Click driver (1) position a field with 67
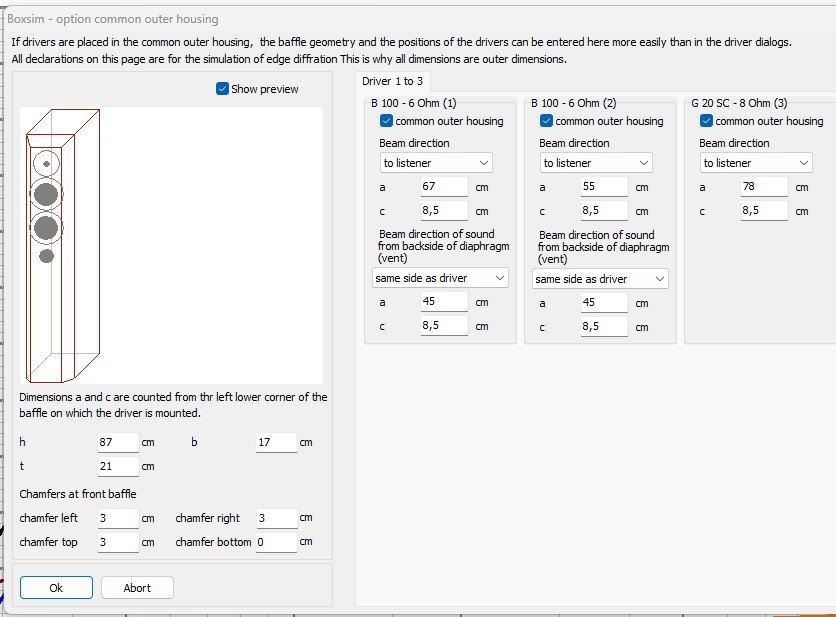This screenshot has height=617, width=836. (444, 187)
